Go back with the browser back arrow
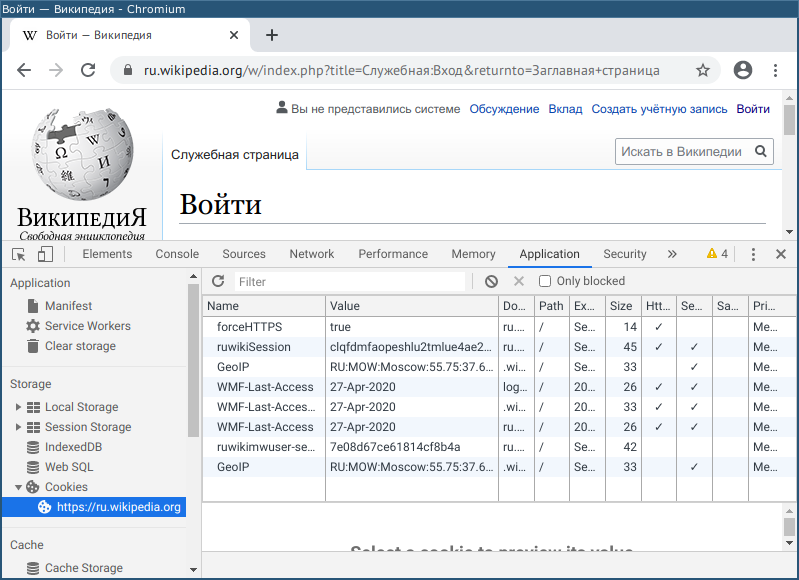 [24, 70]
